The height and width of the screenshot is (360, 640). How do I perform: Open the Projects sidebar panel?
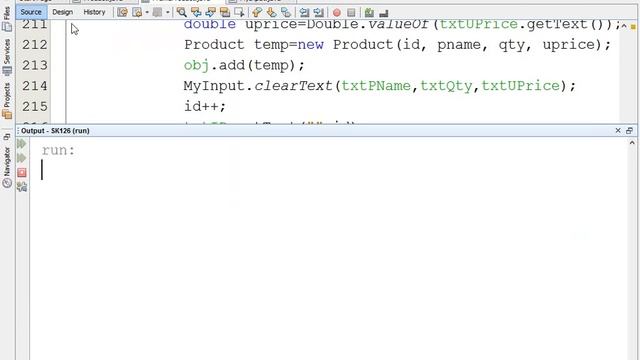[x=7, y=101]
